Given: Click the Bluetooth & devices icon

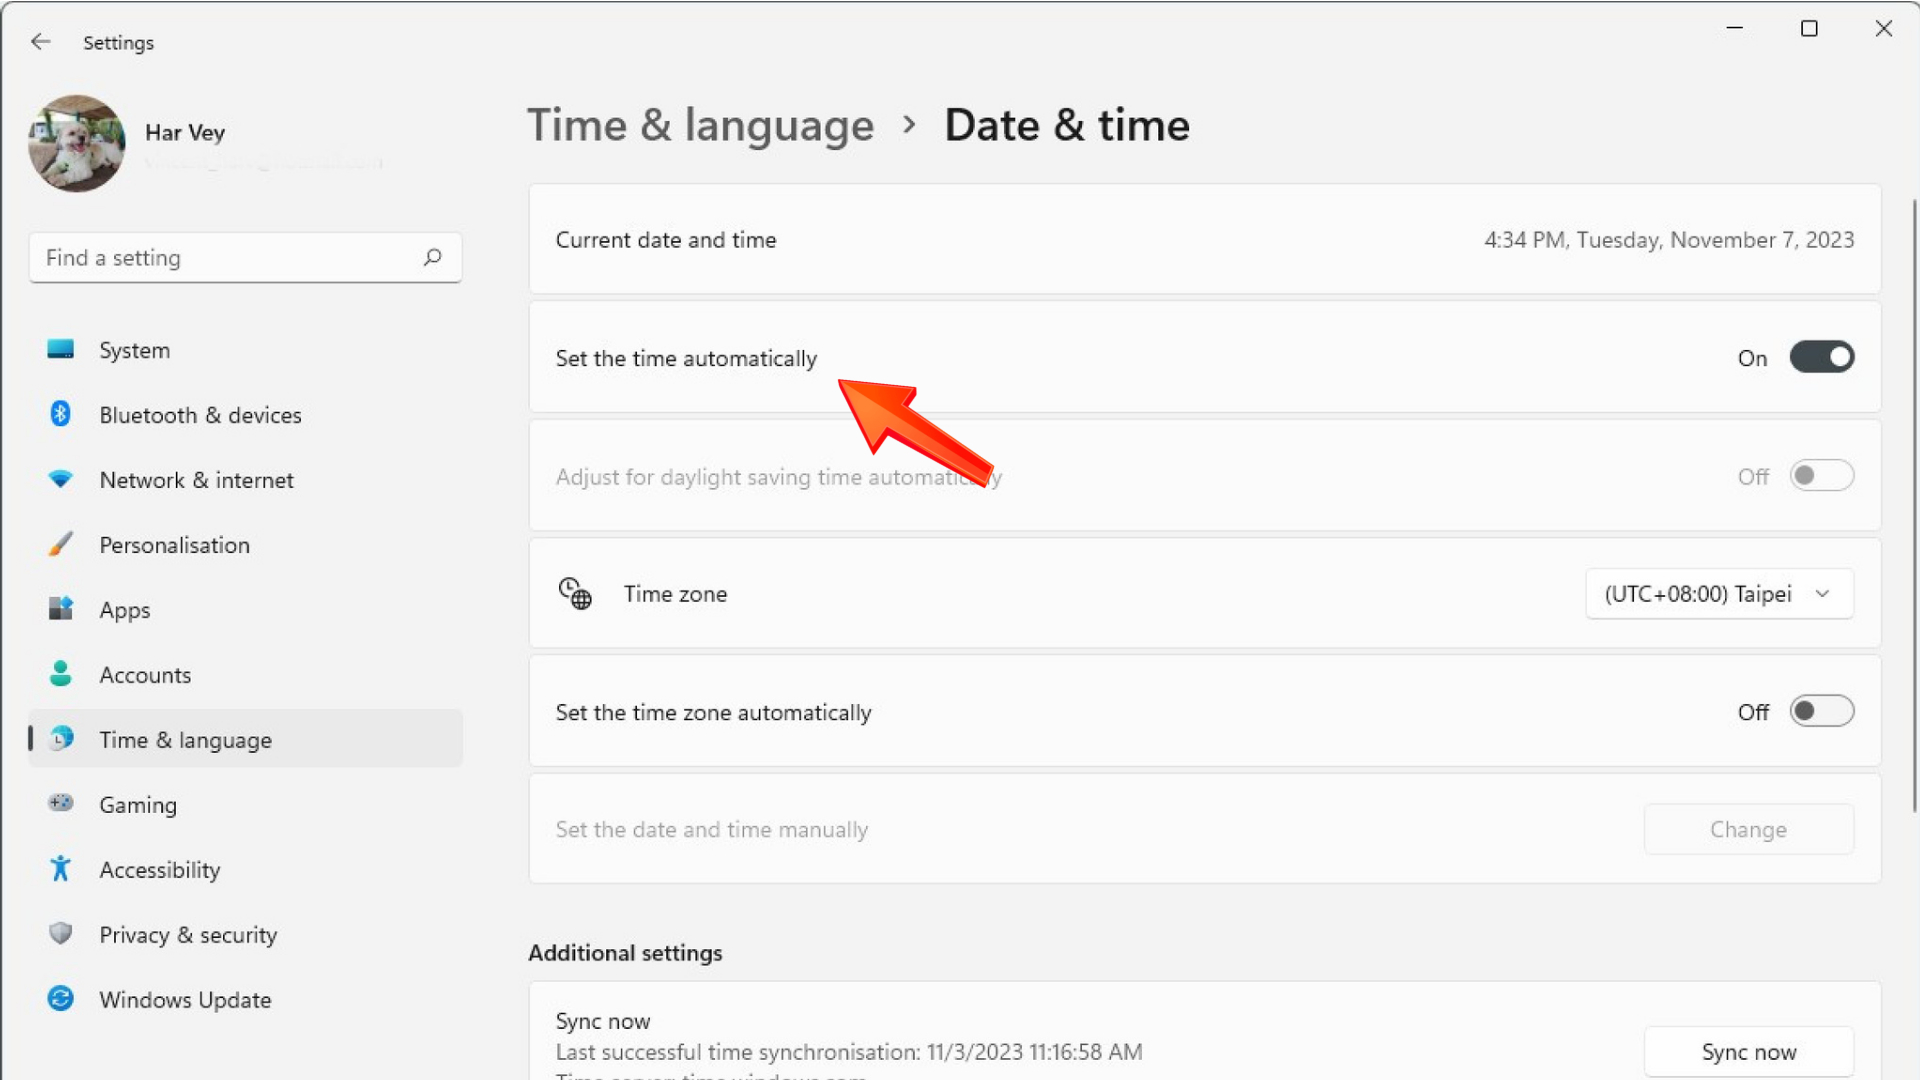Looking at the screenshot, I should coord(59,414).
